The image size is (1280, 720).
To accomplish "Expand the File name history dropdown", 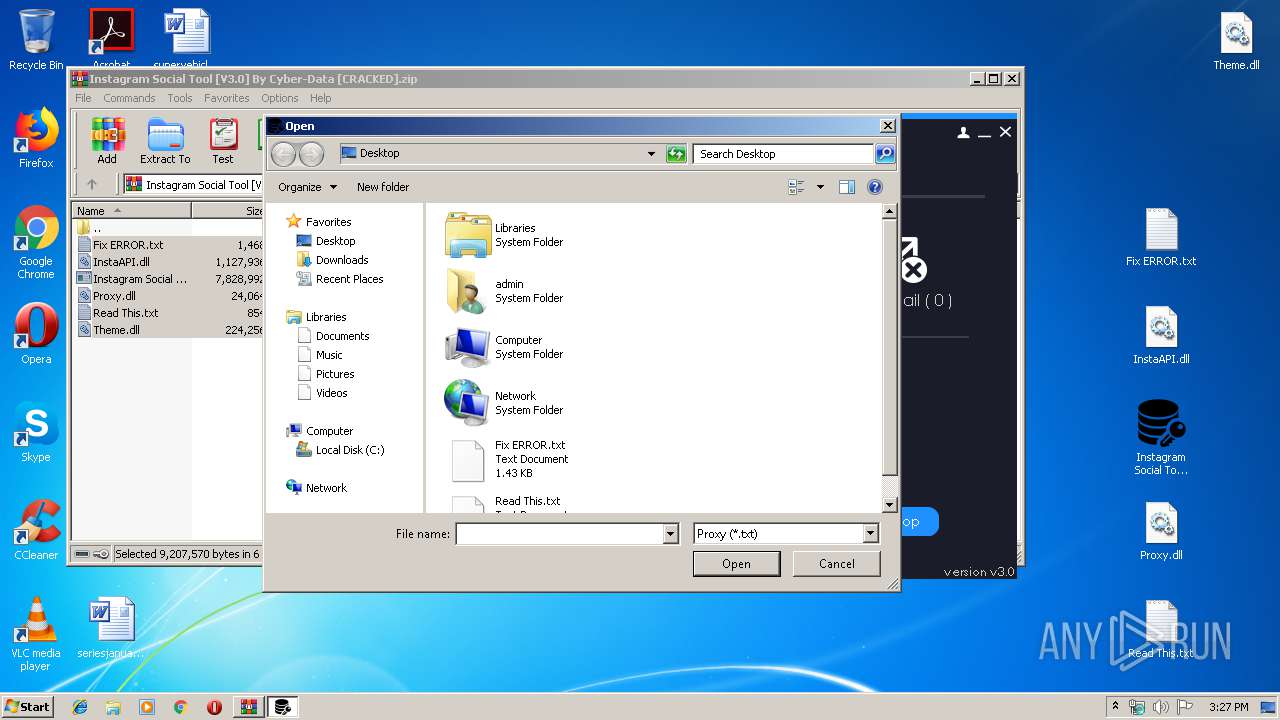I will click(x=671, y=534).
